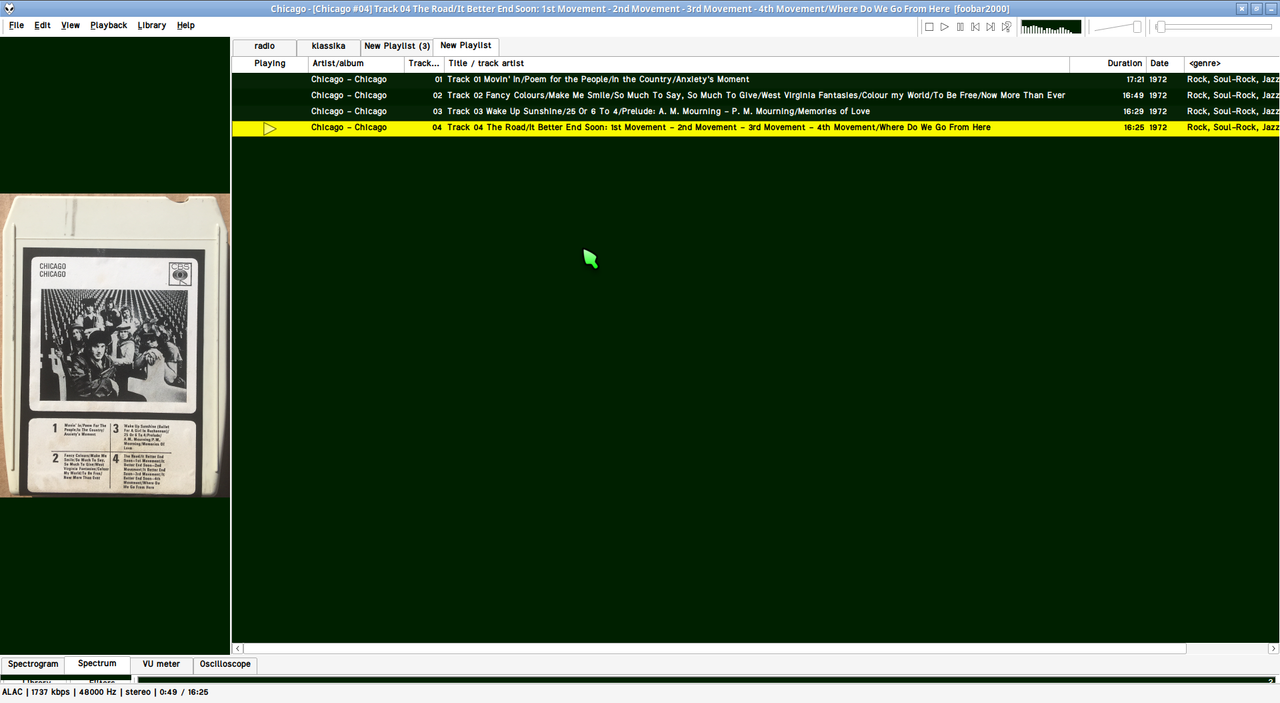Image resolution: width=1280 pixels, height=703 pixels.
Task: Select the New Playlist tab
Action: click(466, 46)
